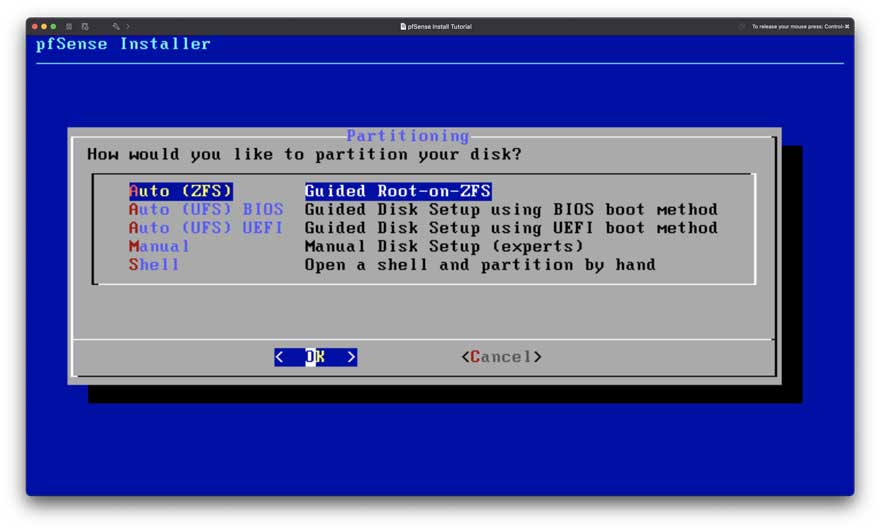Click the document icon beside window title

coord(403,26)
